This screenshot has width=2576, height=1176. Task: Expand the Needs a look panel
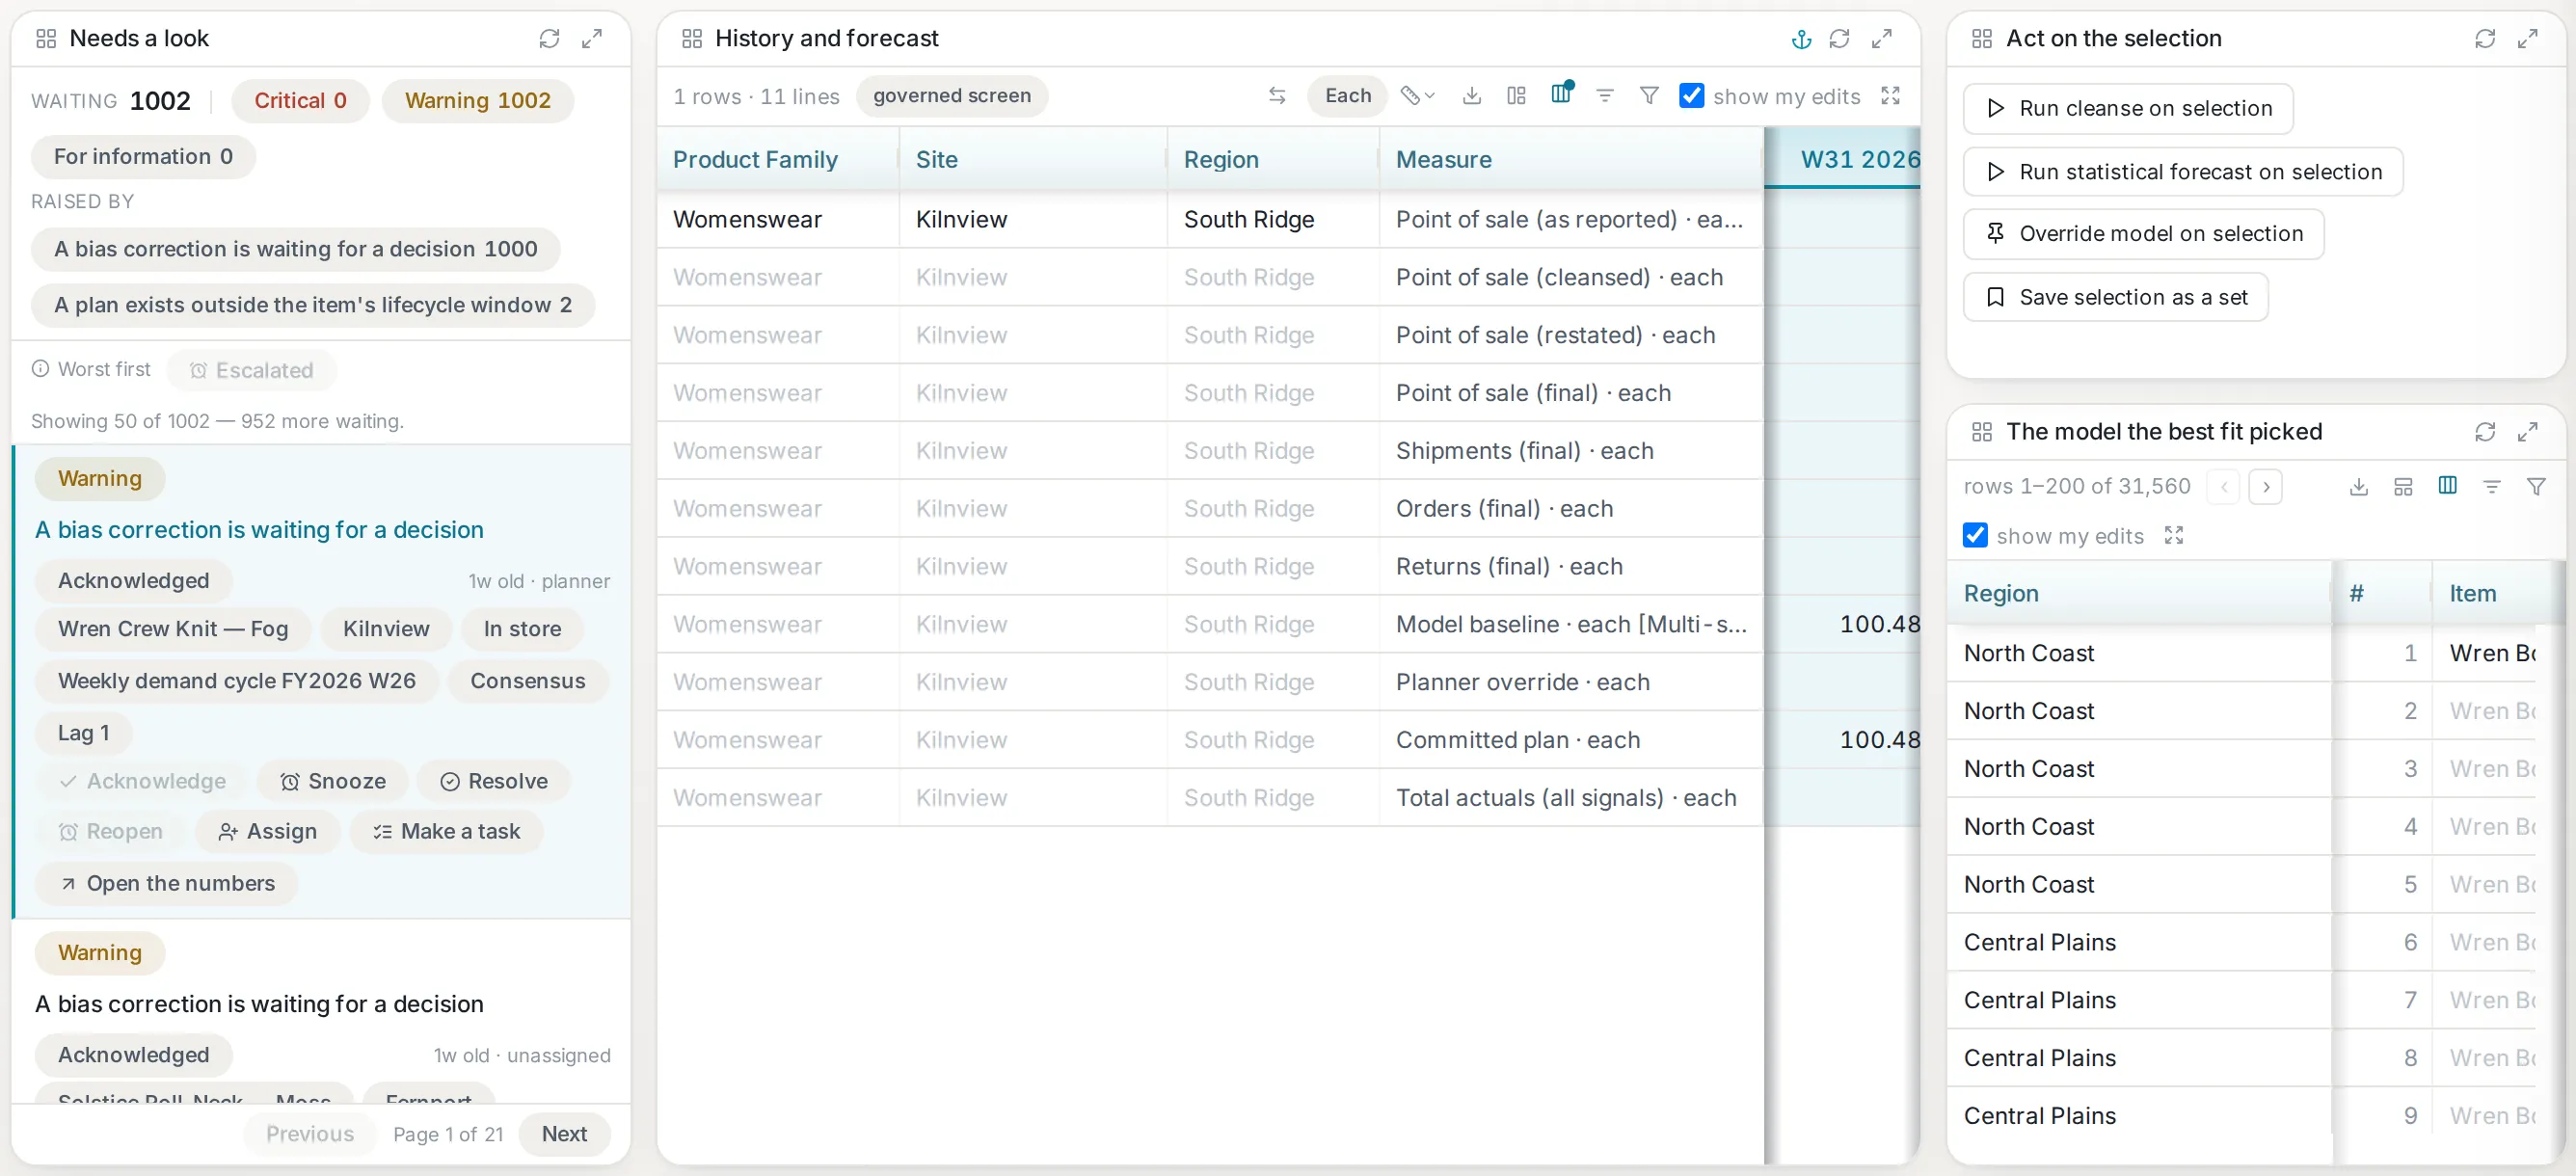pyautogui.click(x=592, y=38)
